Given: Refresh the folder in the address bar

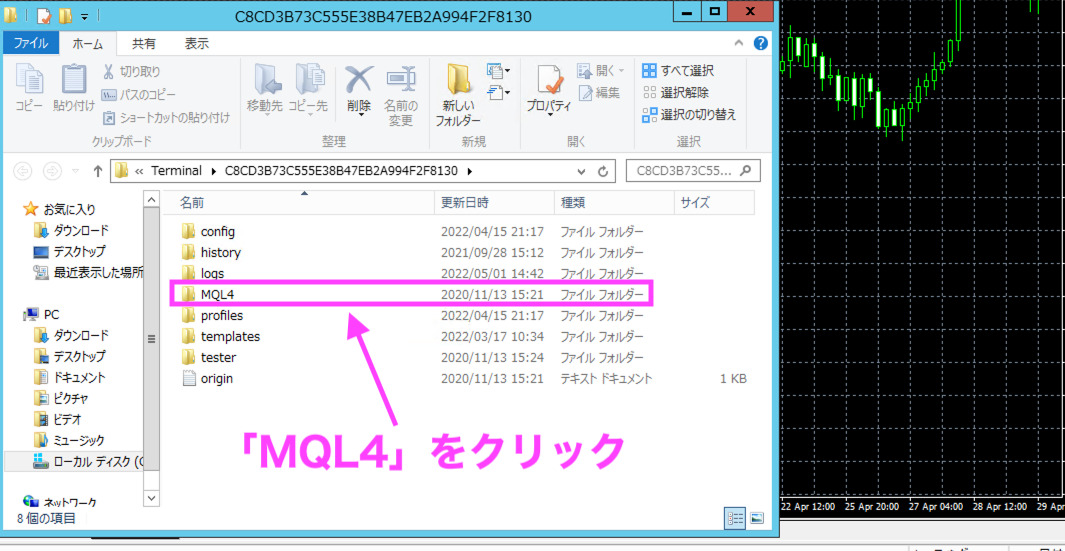Looking at the screenshot, I should [x=603, y=171].
